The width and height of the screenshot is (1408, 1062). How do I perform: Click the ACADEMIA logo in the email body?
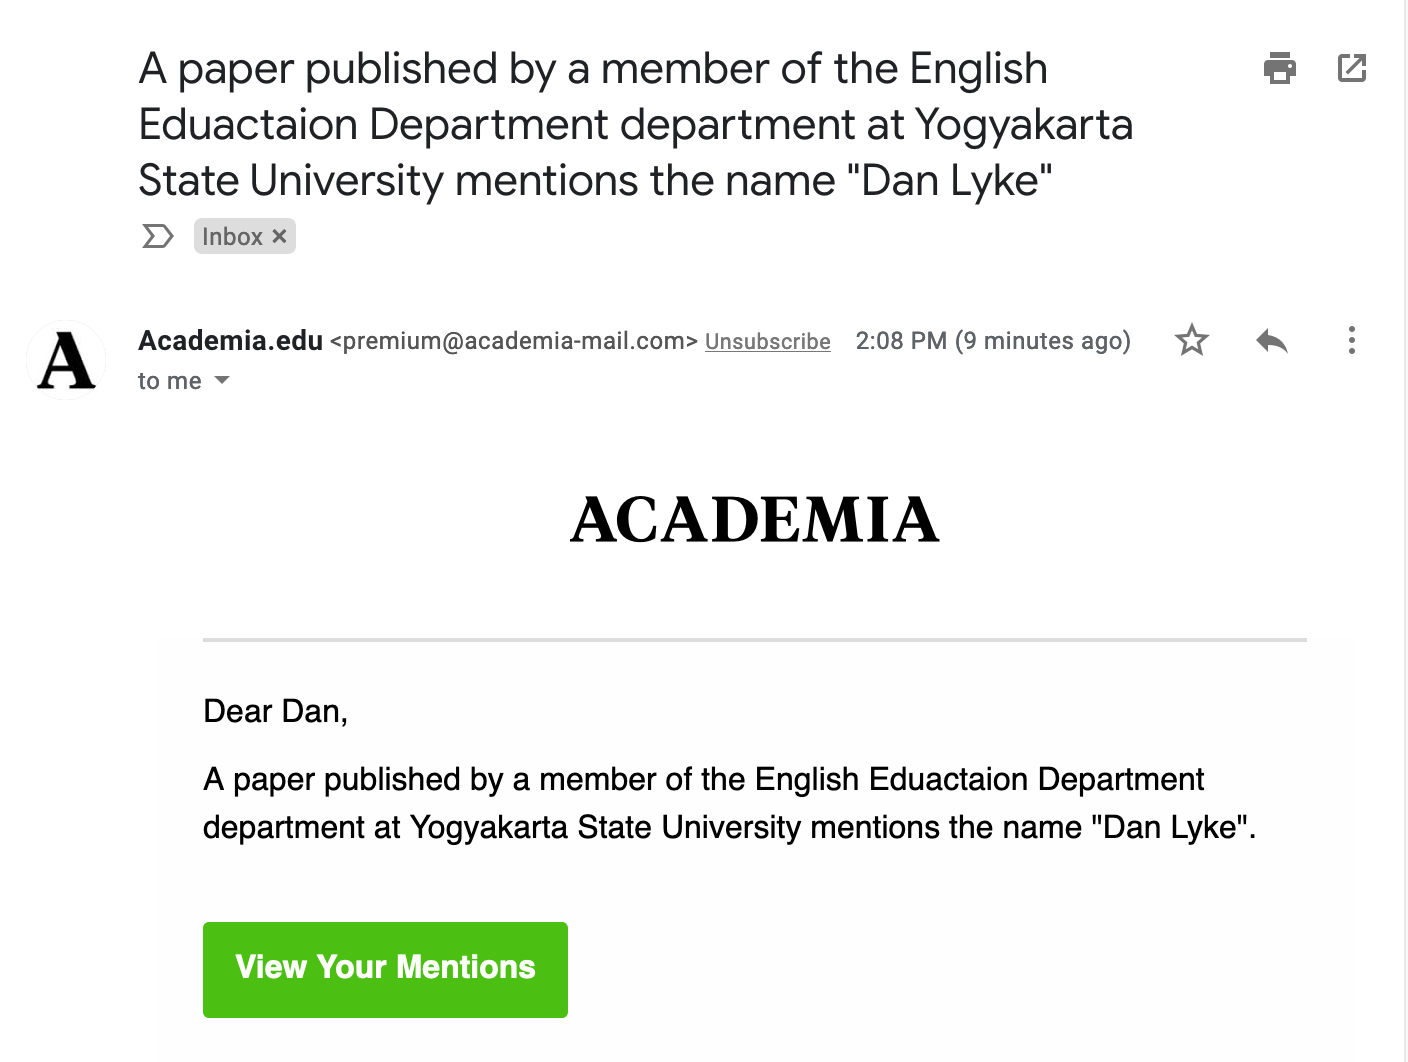pyautogui.click(x=754, y=520)
